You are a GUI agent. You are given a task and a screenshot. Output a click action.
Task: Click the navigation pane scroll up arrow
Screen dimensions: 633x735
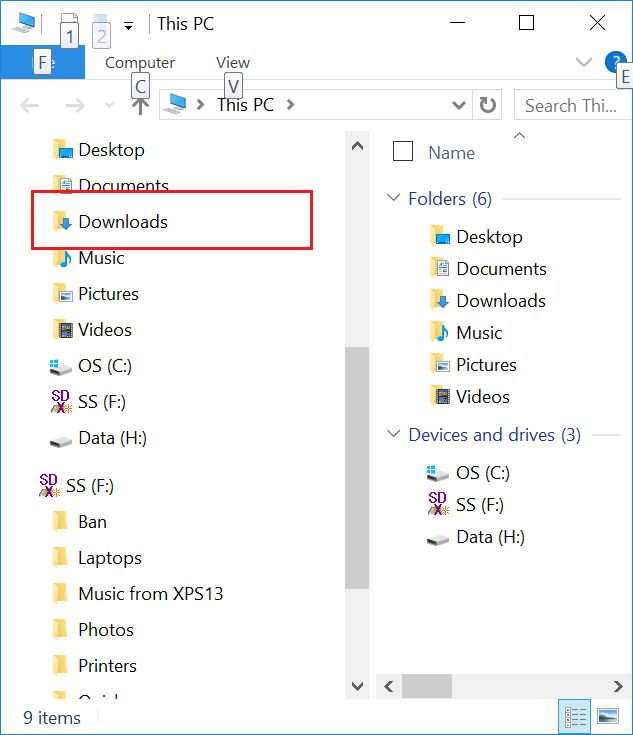click(357, 146)
